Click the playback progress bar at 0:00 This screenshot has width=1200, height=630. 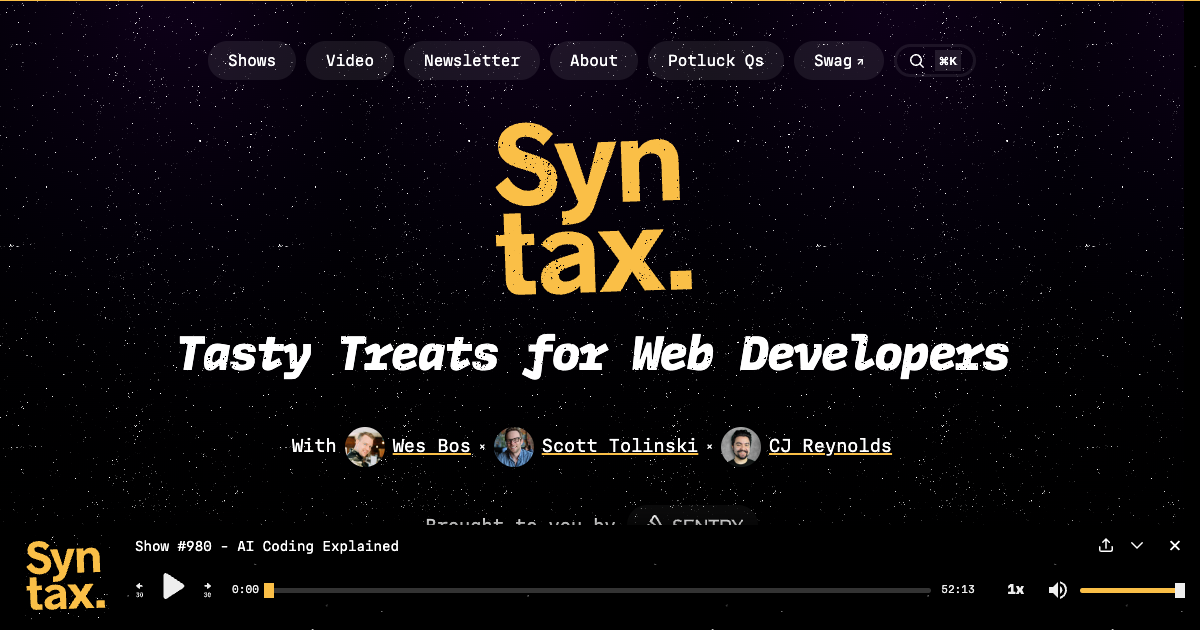pos(268,590)
